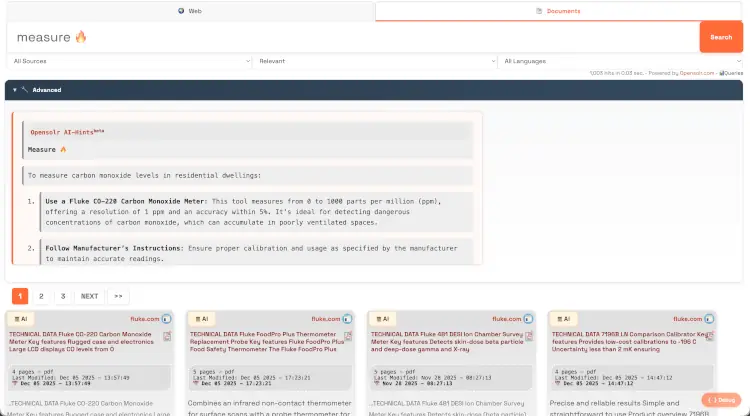Open the Opensolr.com link

(696, 73)
